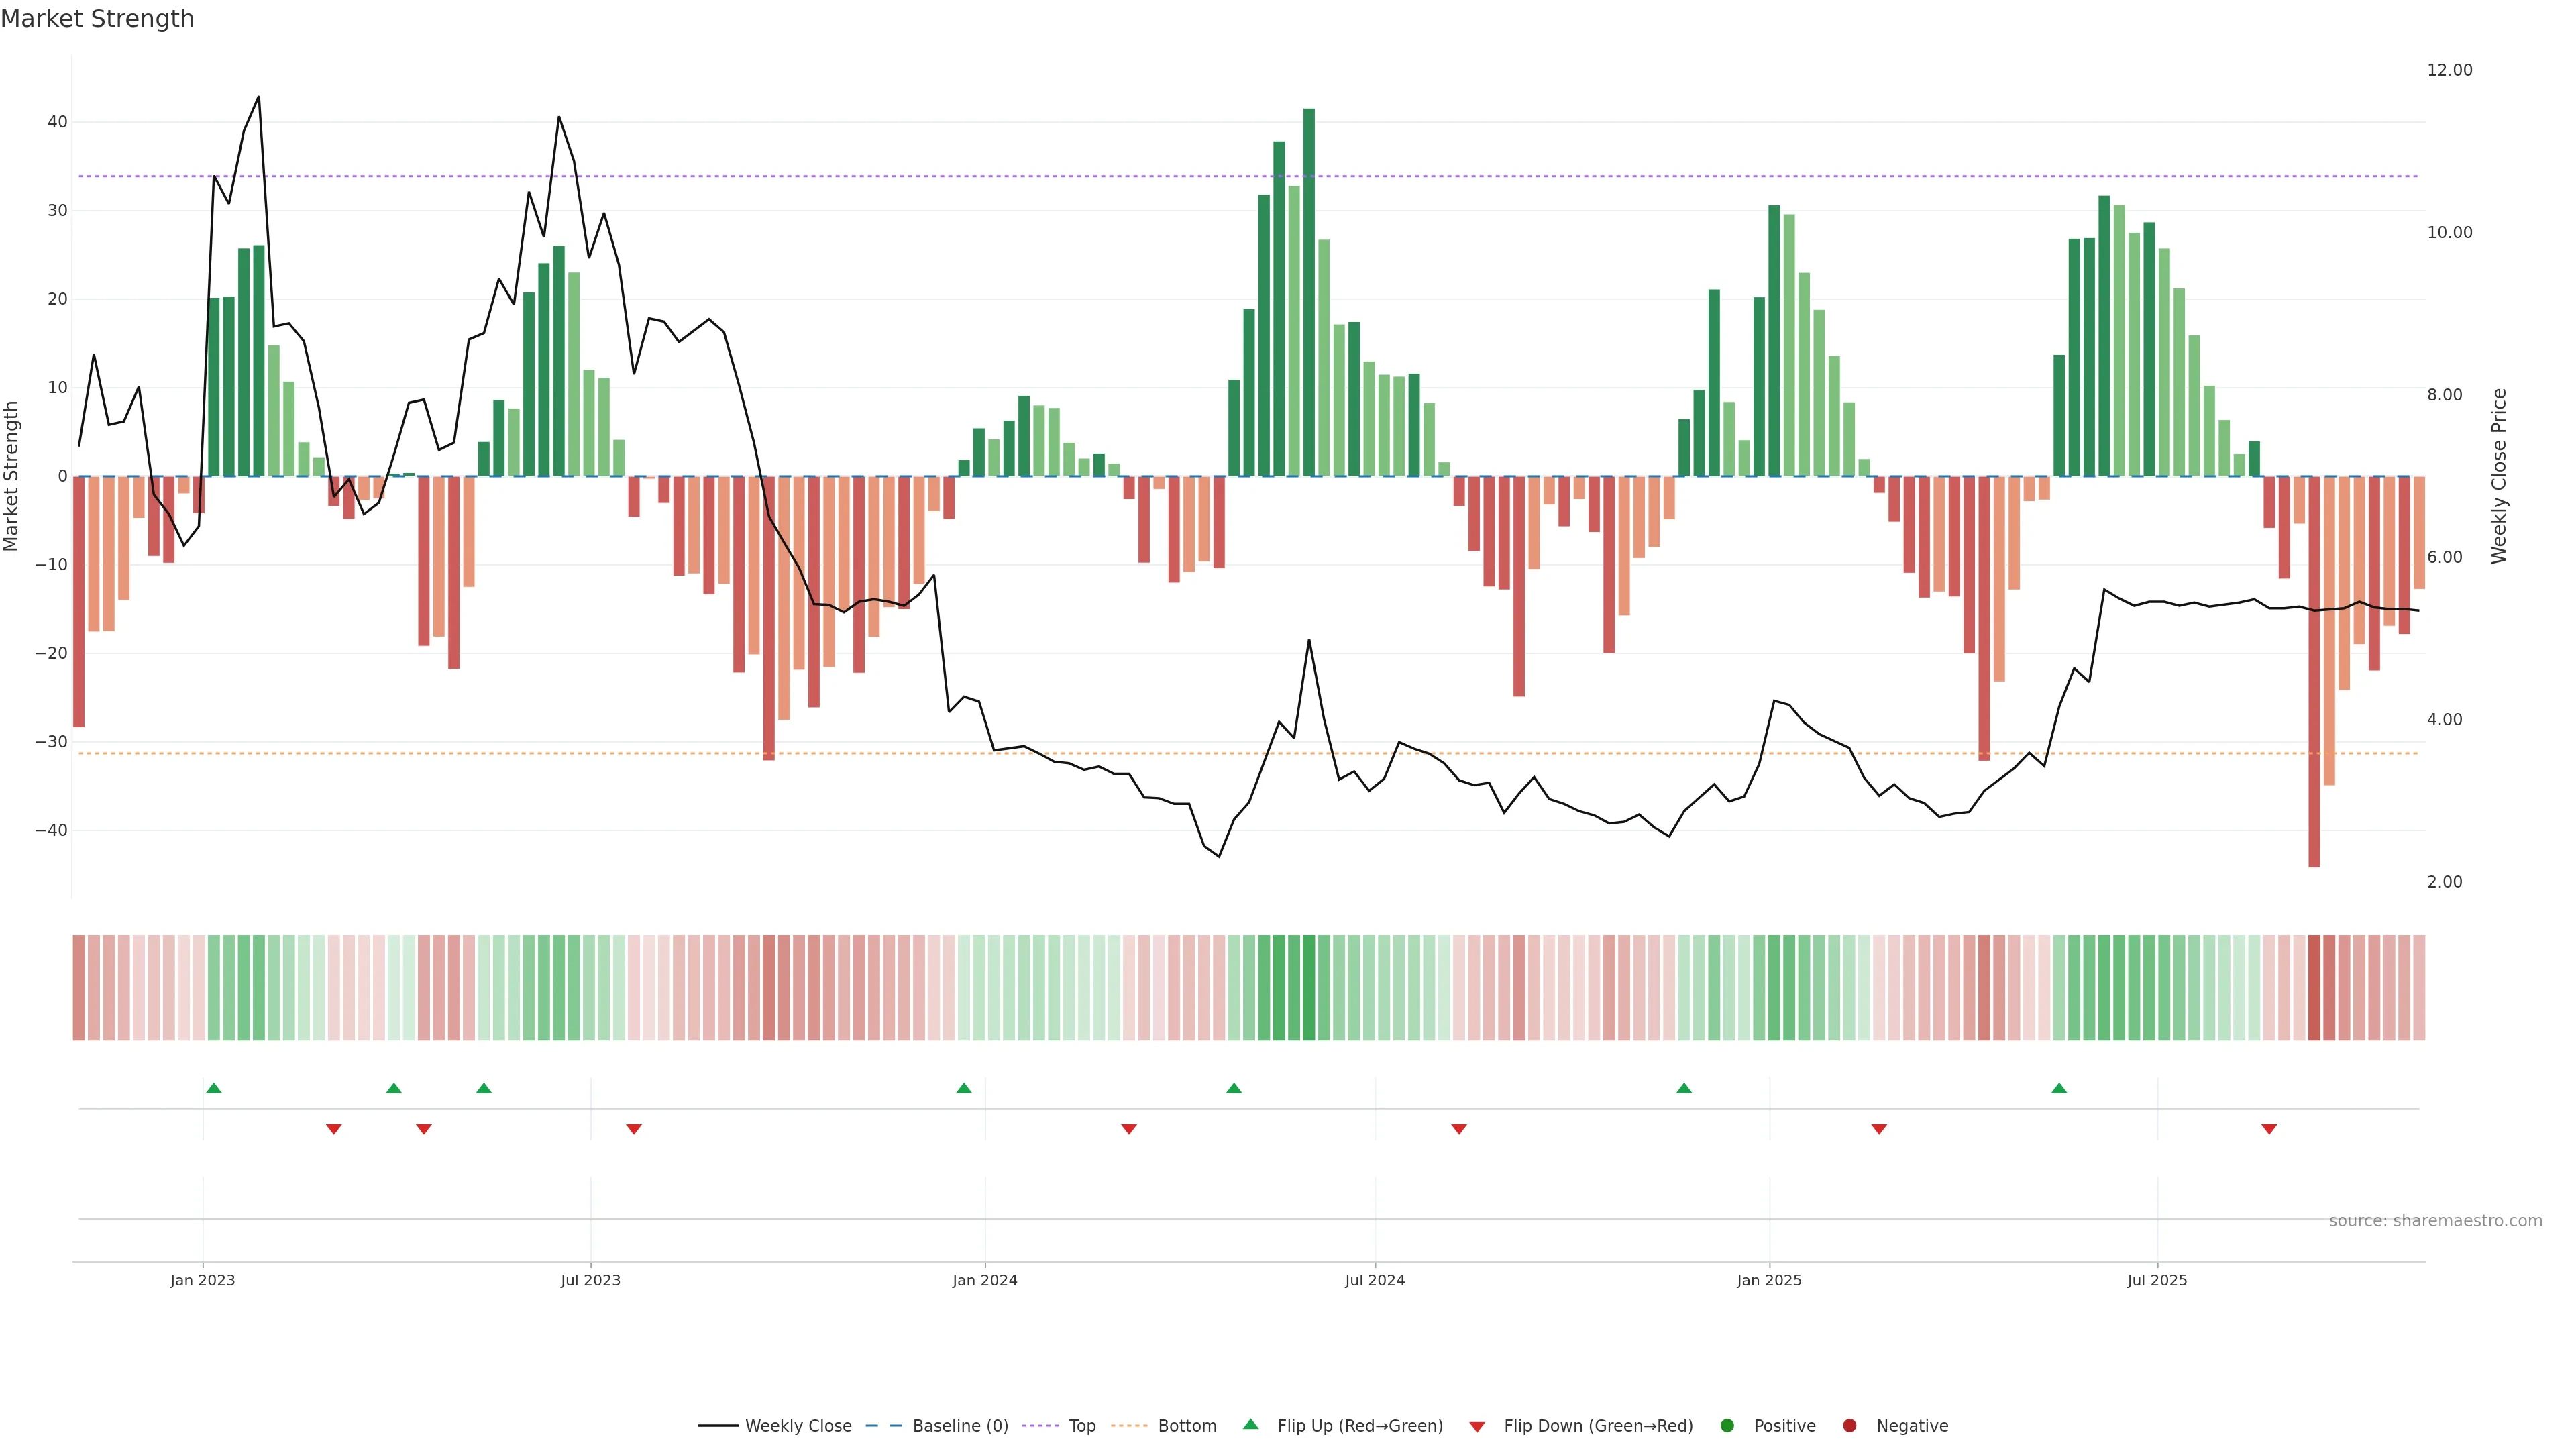Click the dark red Negative circle in the legend
The width and height of the screenshot is (2576, 1449).
(x=1849, y=1426)
